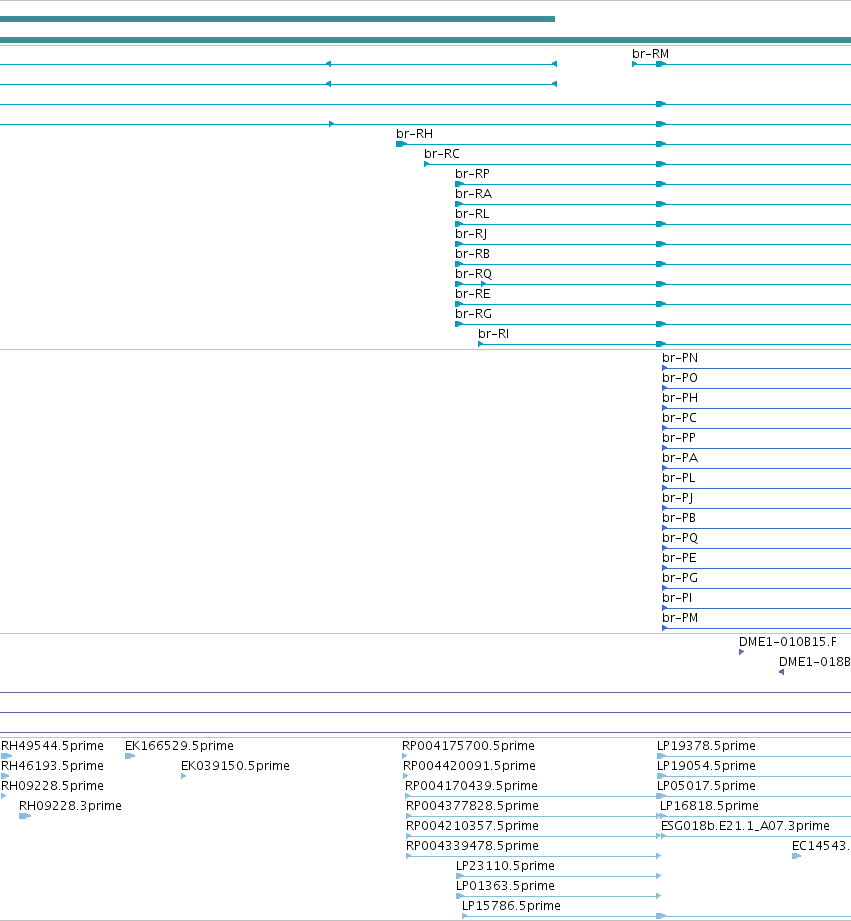This screenshot has height=921, width=851.
Task: Select protein br-PM
Action: coord(680,617)
